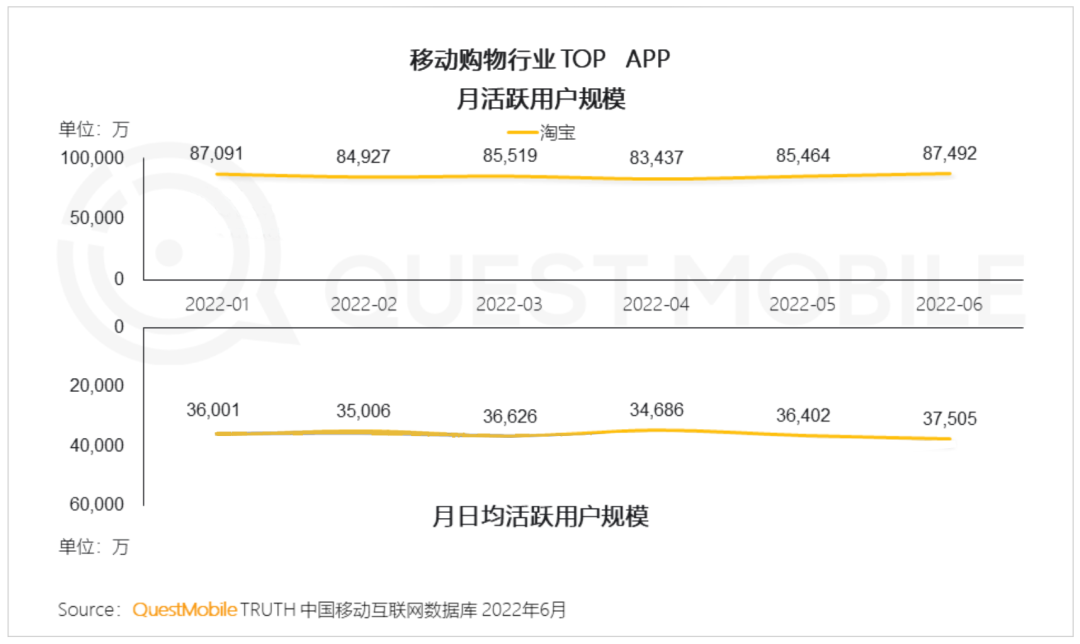Select the 85,464 data label
Screen dimensions: 1080x644
coord(803,155)
